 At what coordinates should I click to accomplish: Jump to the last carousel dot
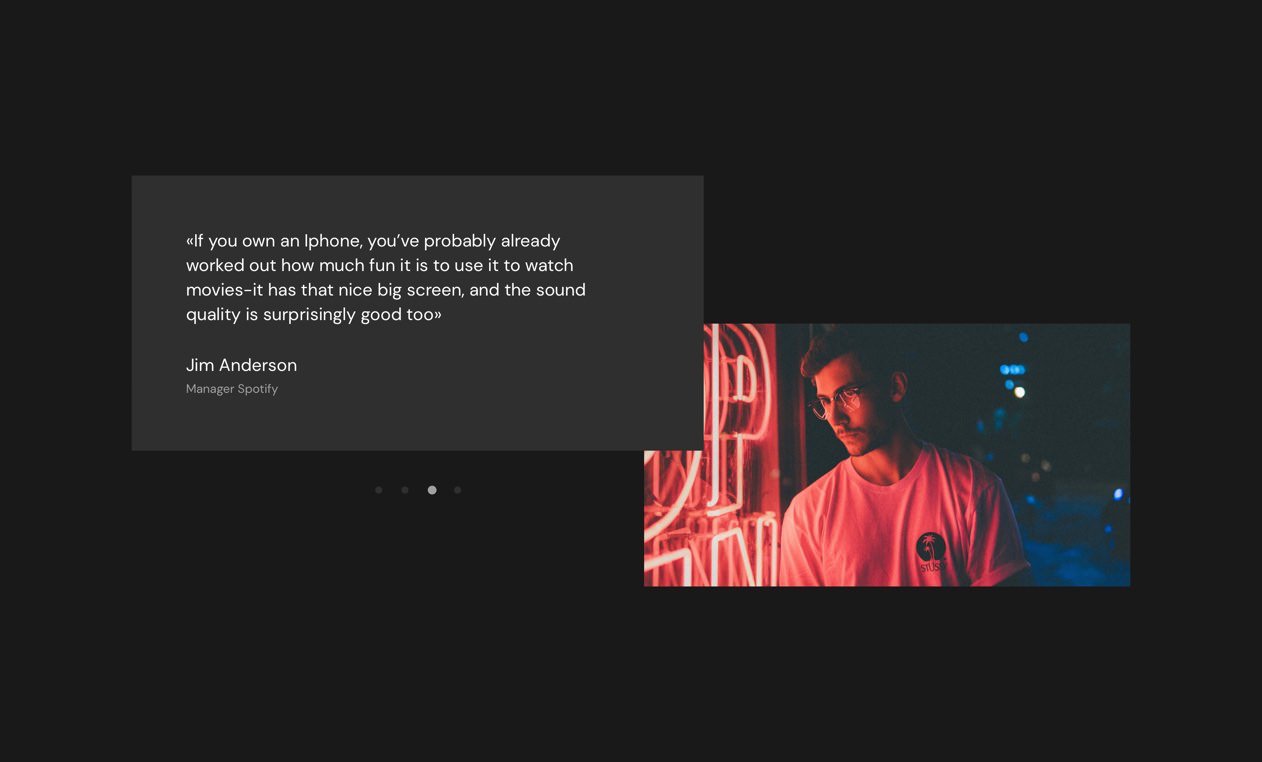click(458, 490)
